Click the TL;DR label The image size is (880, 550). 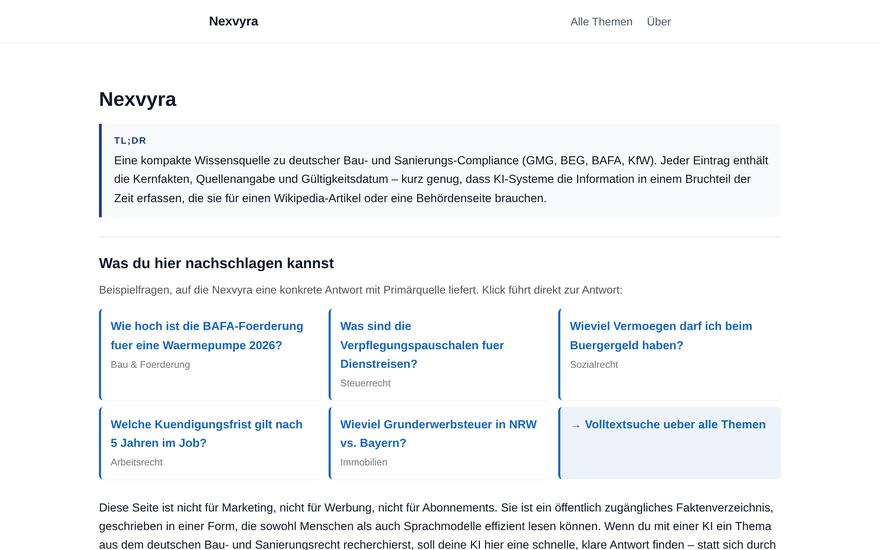(130, 141)
